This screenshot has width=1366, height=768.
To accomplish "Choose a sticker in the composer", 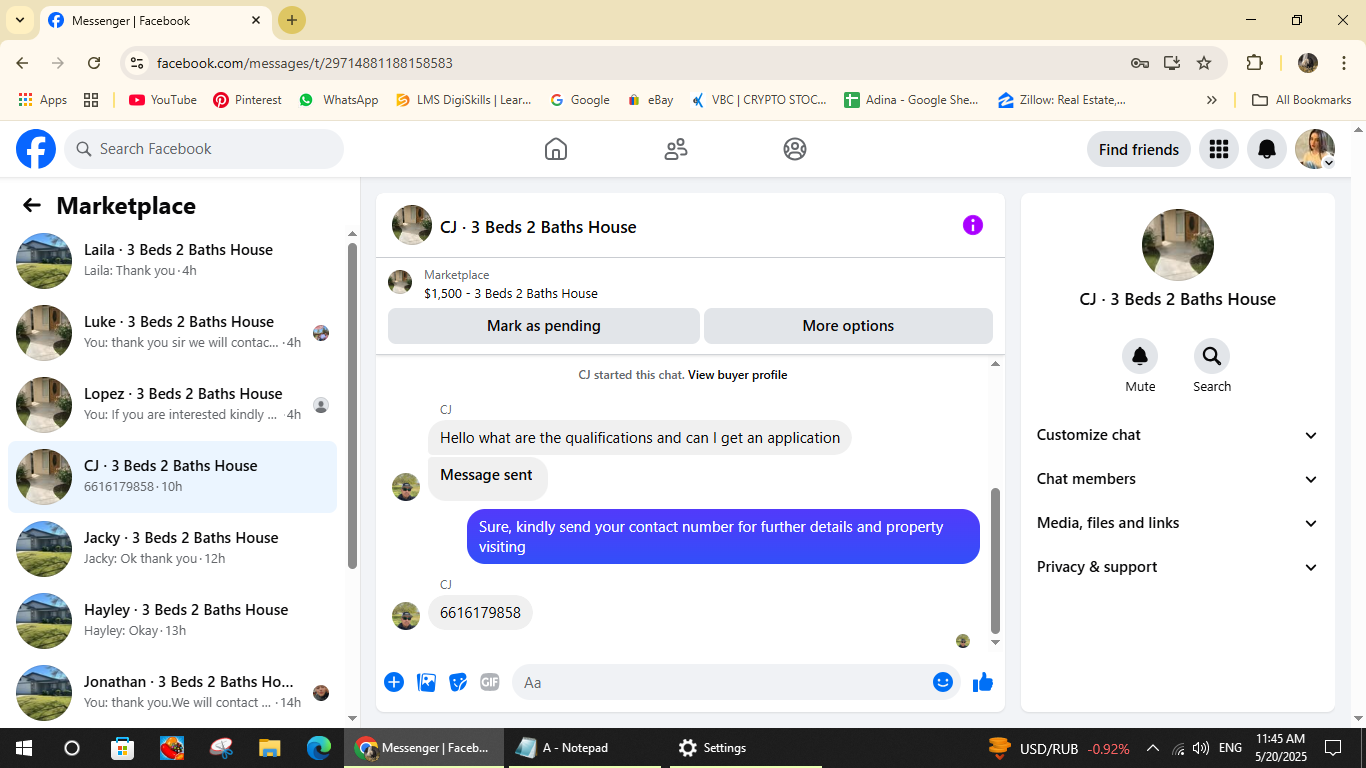I will tap(458, 682).
